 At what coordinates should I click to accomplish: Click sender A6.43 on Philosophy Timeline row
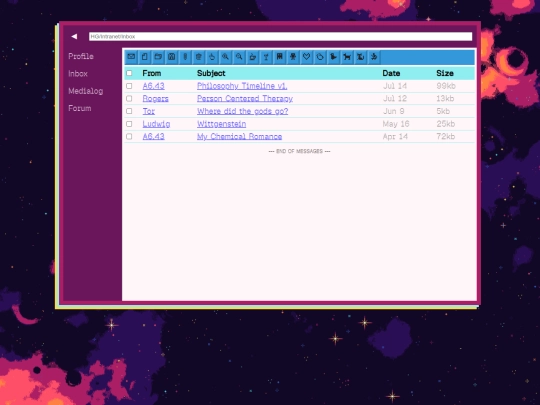[154, 86]
